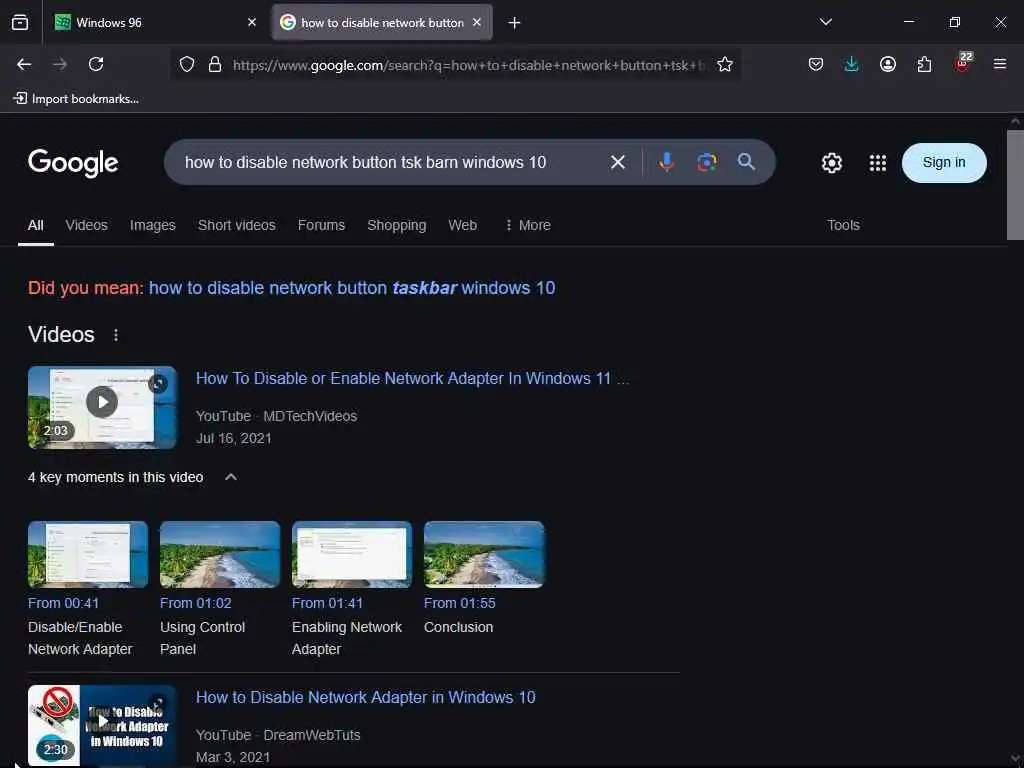List all tabs dropdown chevron
1024x768 pixels.
point(825,22)
